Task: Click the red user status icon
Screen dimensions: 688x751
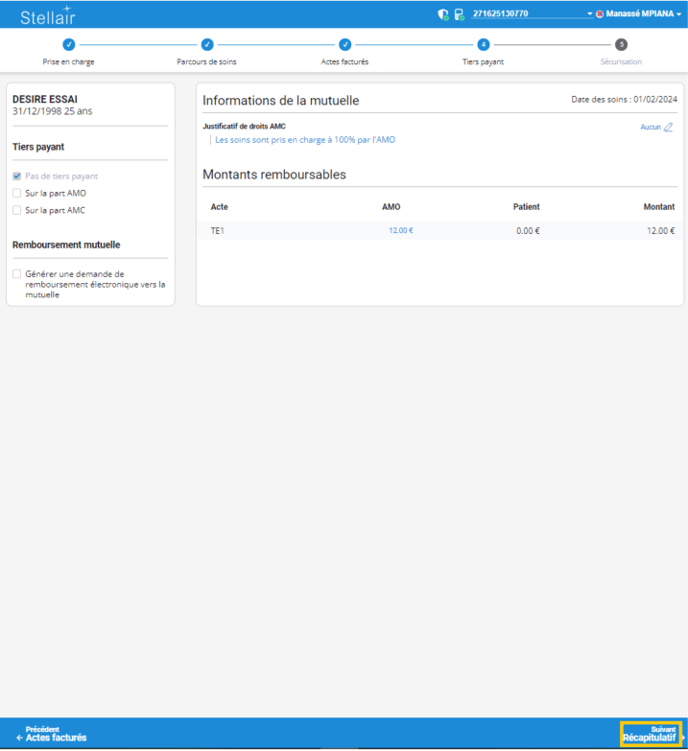Action: pyautogui.click(x=600, y=14)
